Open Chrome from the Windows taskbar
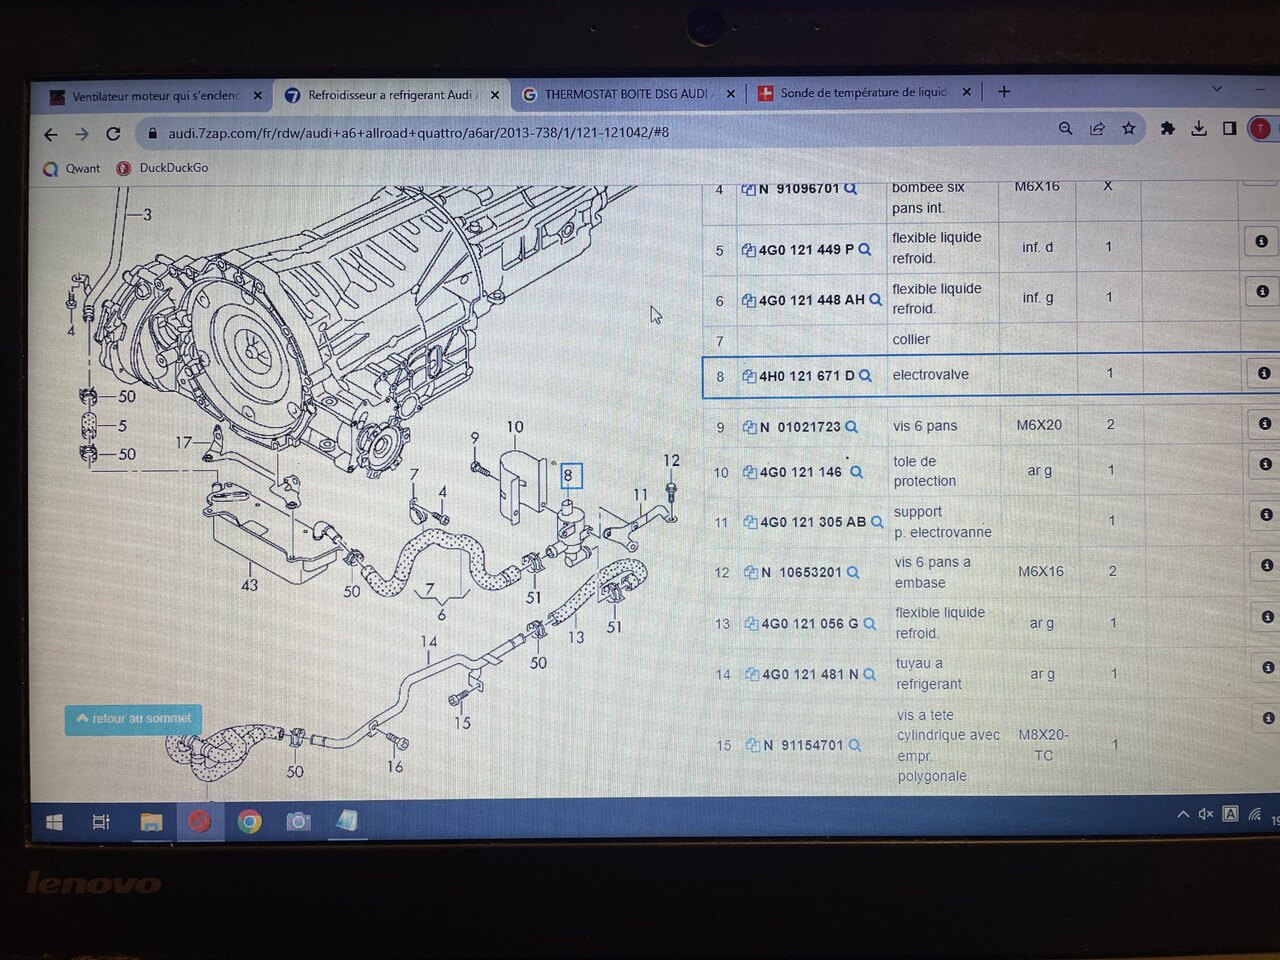The height and width of the screenshot is (960, 1280). coord(249,821)
